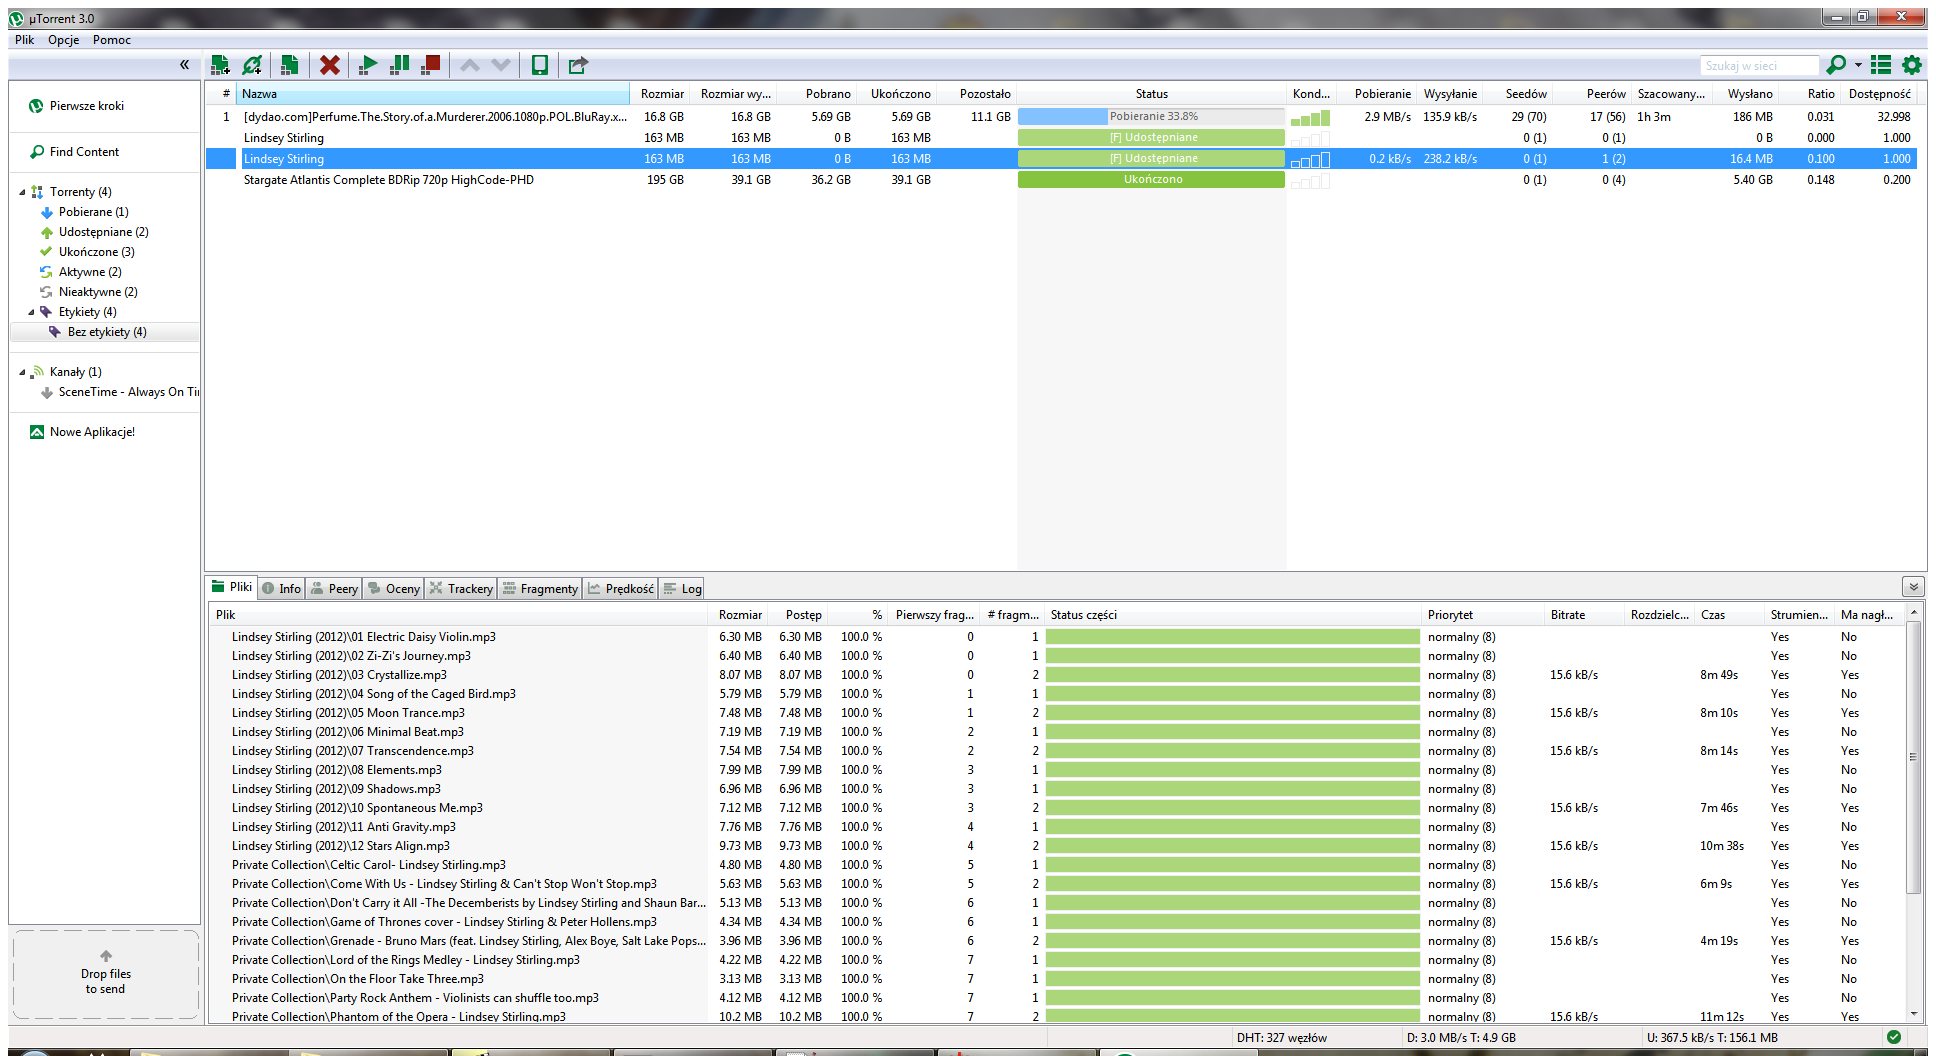Screen dimensions: 1936x1056
Task: Click the green 'Ukończono' status bar
Action: click(1151, 180)
